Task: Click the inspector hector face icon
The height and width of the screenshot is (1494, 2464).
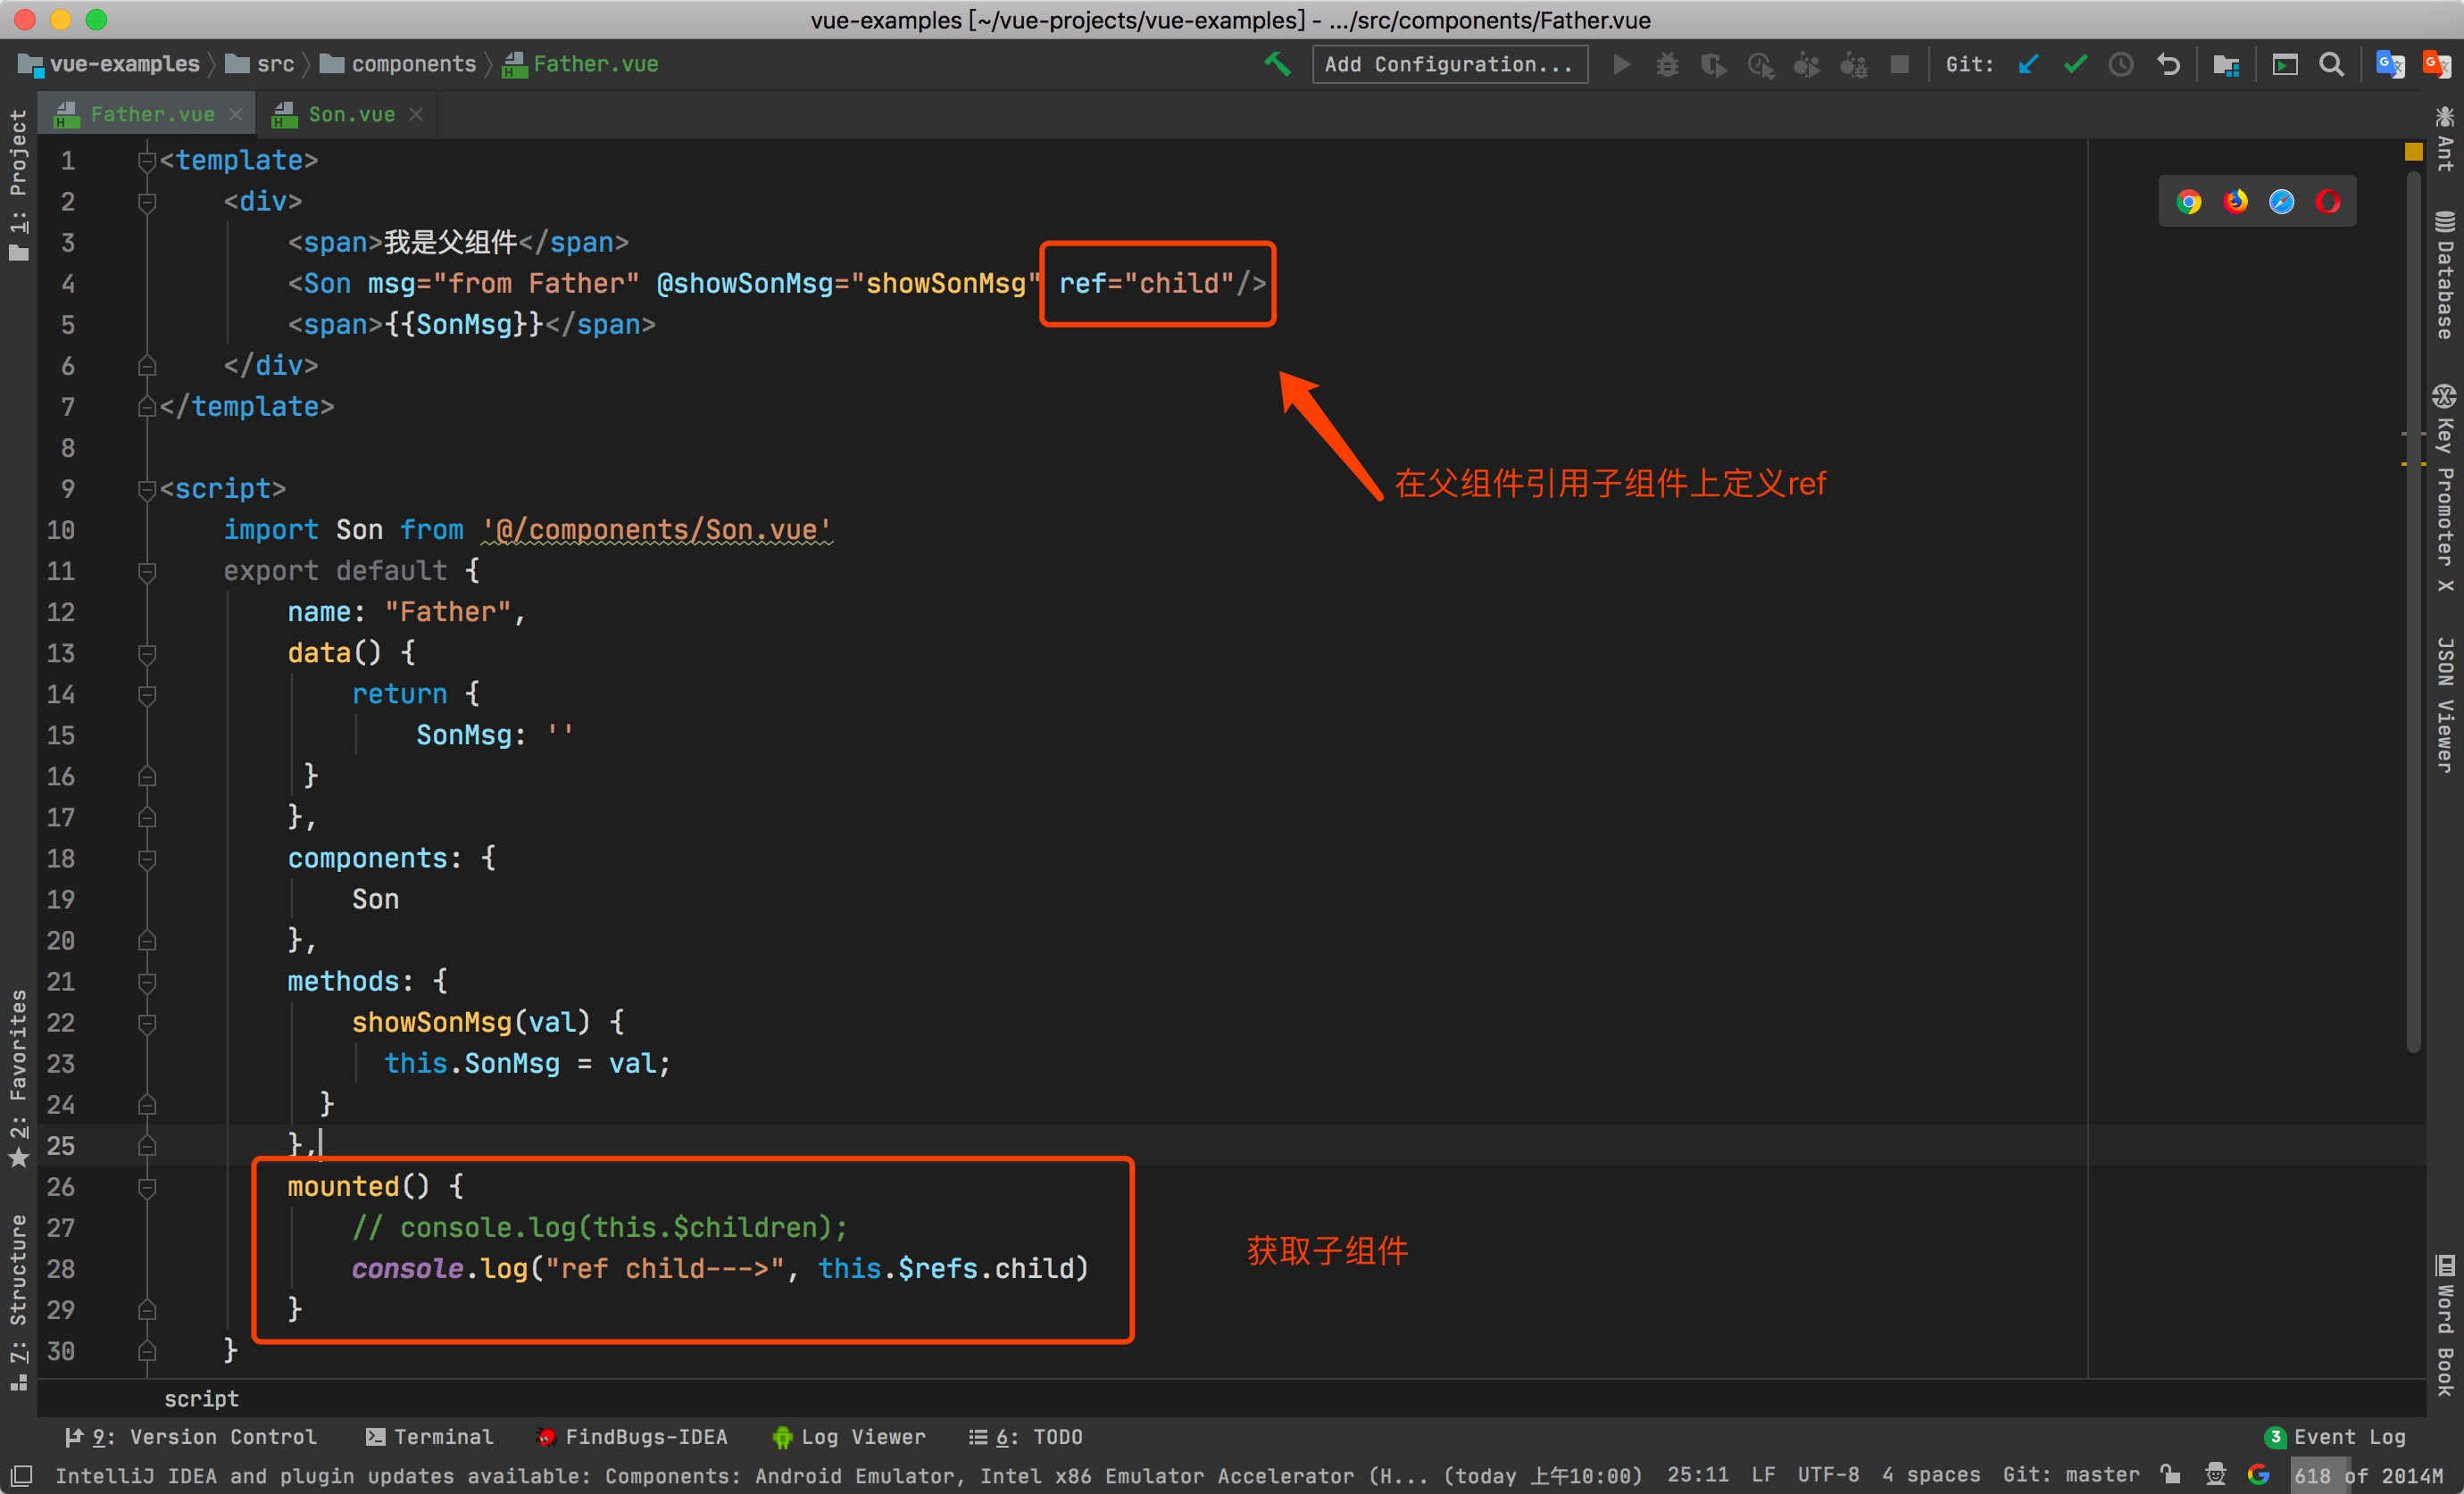Action: (x=2215, y=1474)
